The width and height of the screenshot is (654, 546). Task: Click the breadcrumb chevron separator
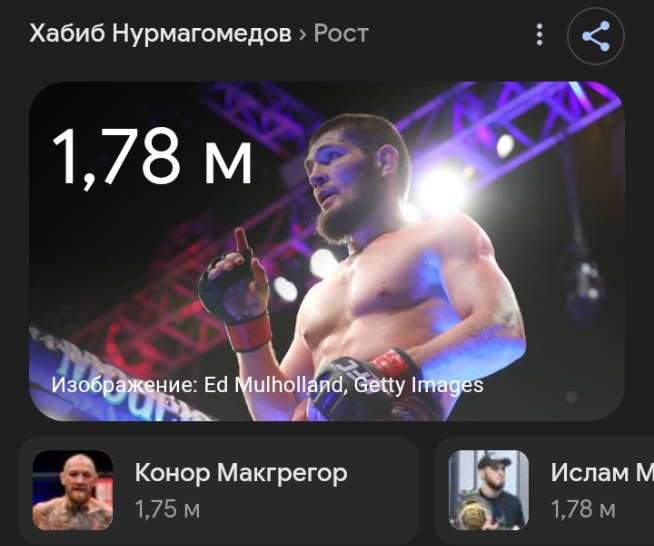coord(302,35)
